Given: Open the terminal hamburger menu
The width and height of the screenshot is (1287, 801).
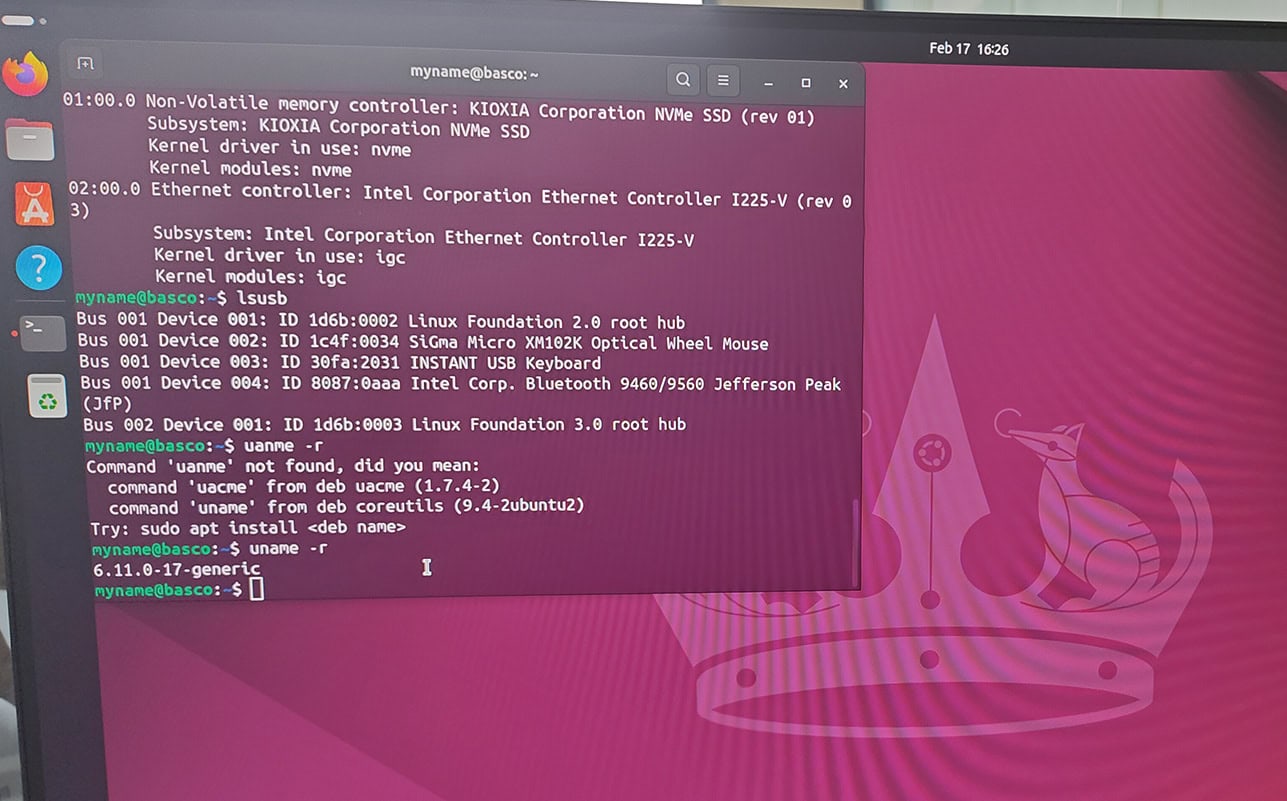Looking at the screenshot, I should point(723,80).
